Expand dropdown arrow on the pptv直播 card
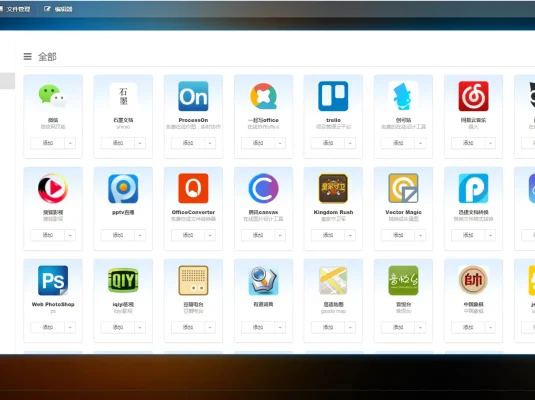 tap(140, 235)
